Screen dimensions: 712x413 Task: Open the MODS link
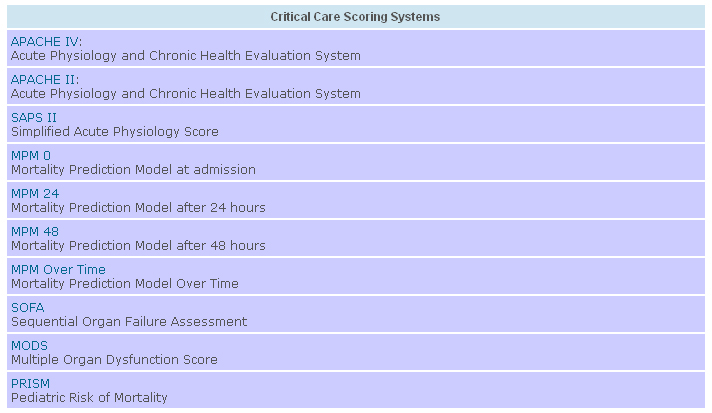[x=29, y=346]
